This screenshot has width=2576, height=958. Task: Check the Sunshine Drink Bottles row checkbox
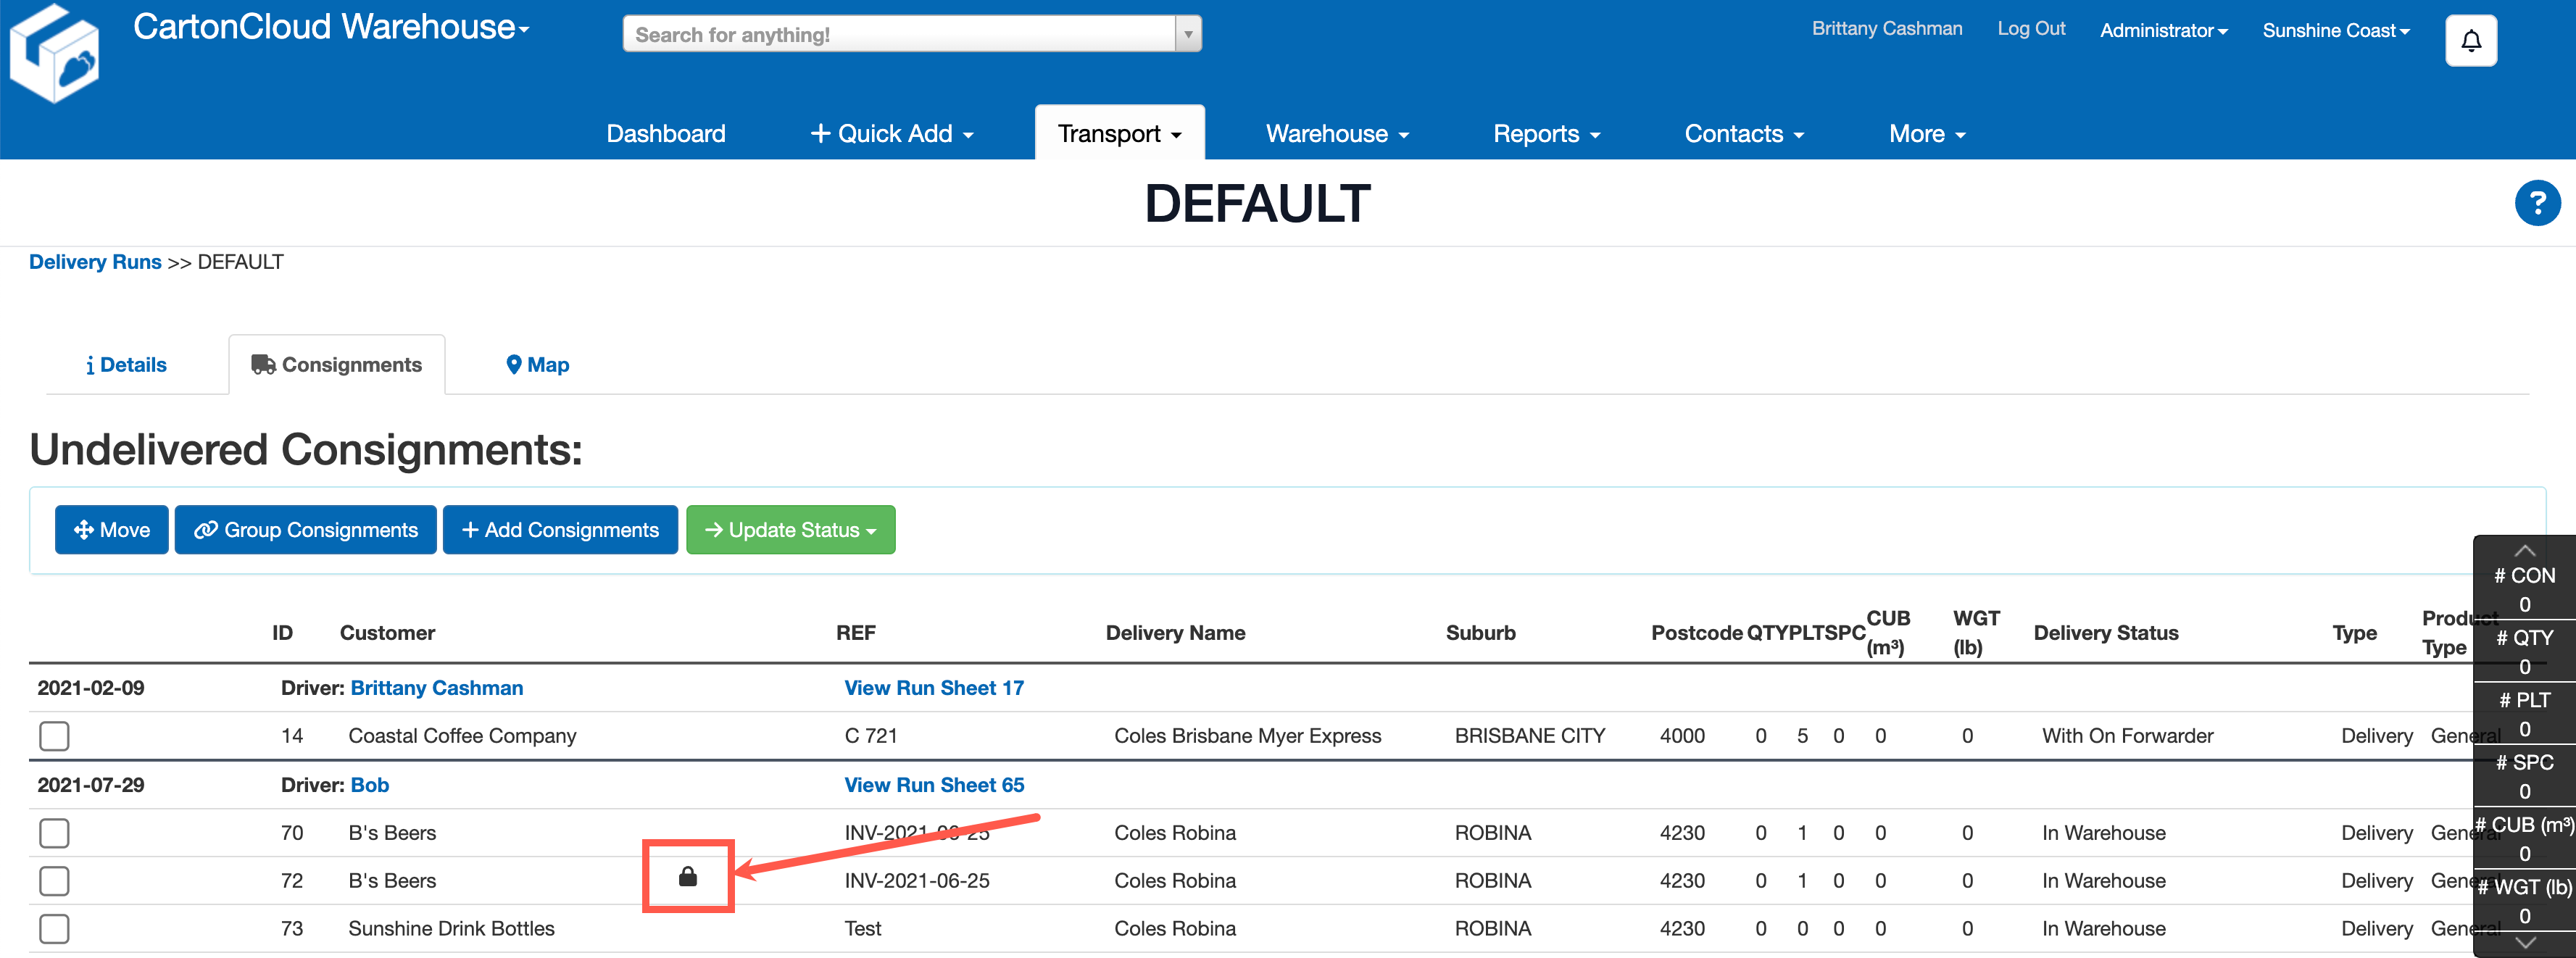(54, 929)
